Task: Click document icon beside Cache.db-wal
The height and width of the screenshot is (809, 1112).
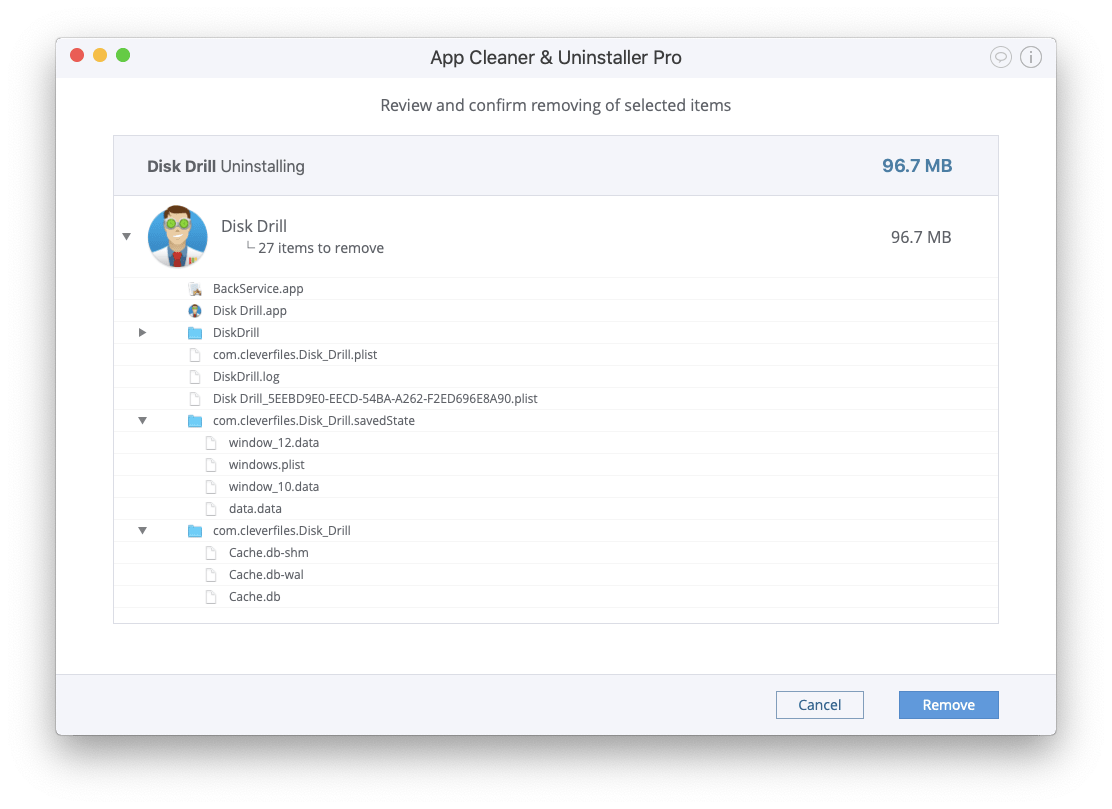Action: 211,574
